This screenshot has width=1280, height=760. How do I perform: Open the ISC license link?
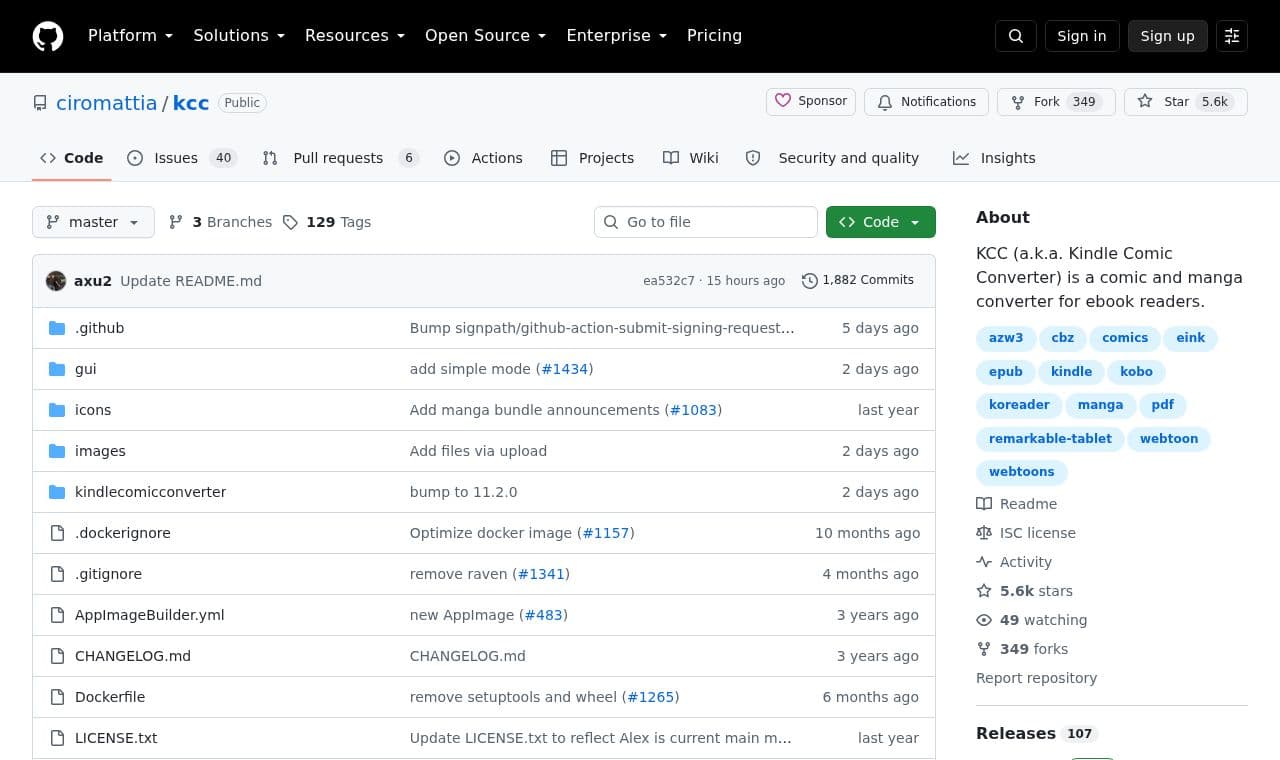1026,533
